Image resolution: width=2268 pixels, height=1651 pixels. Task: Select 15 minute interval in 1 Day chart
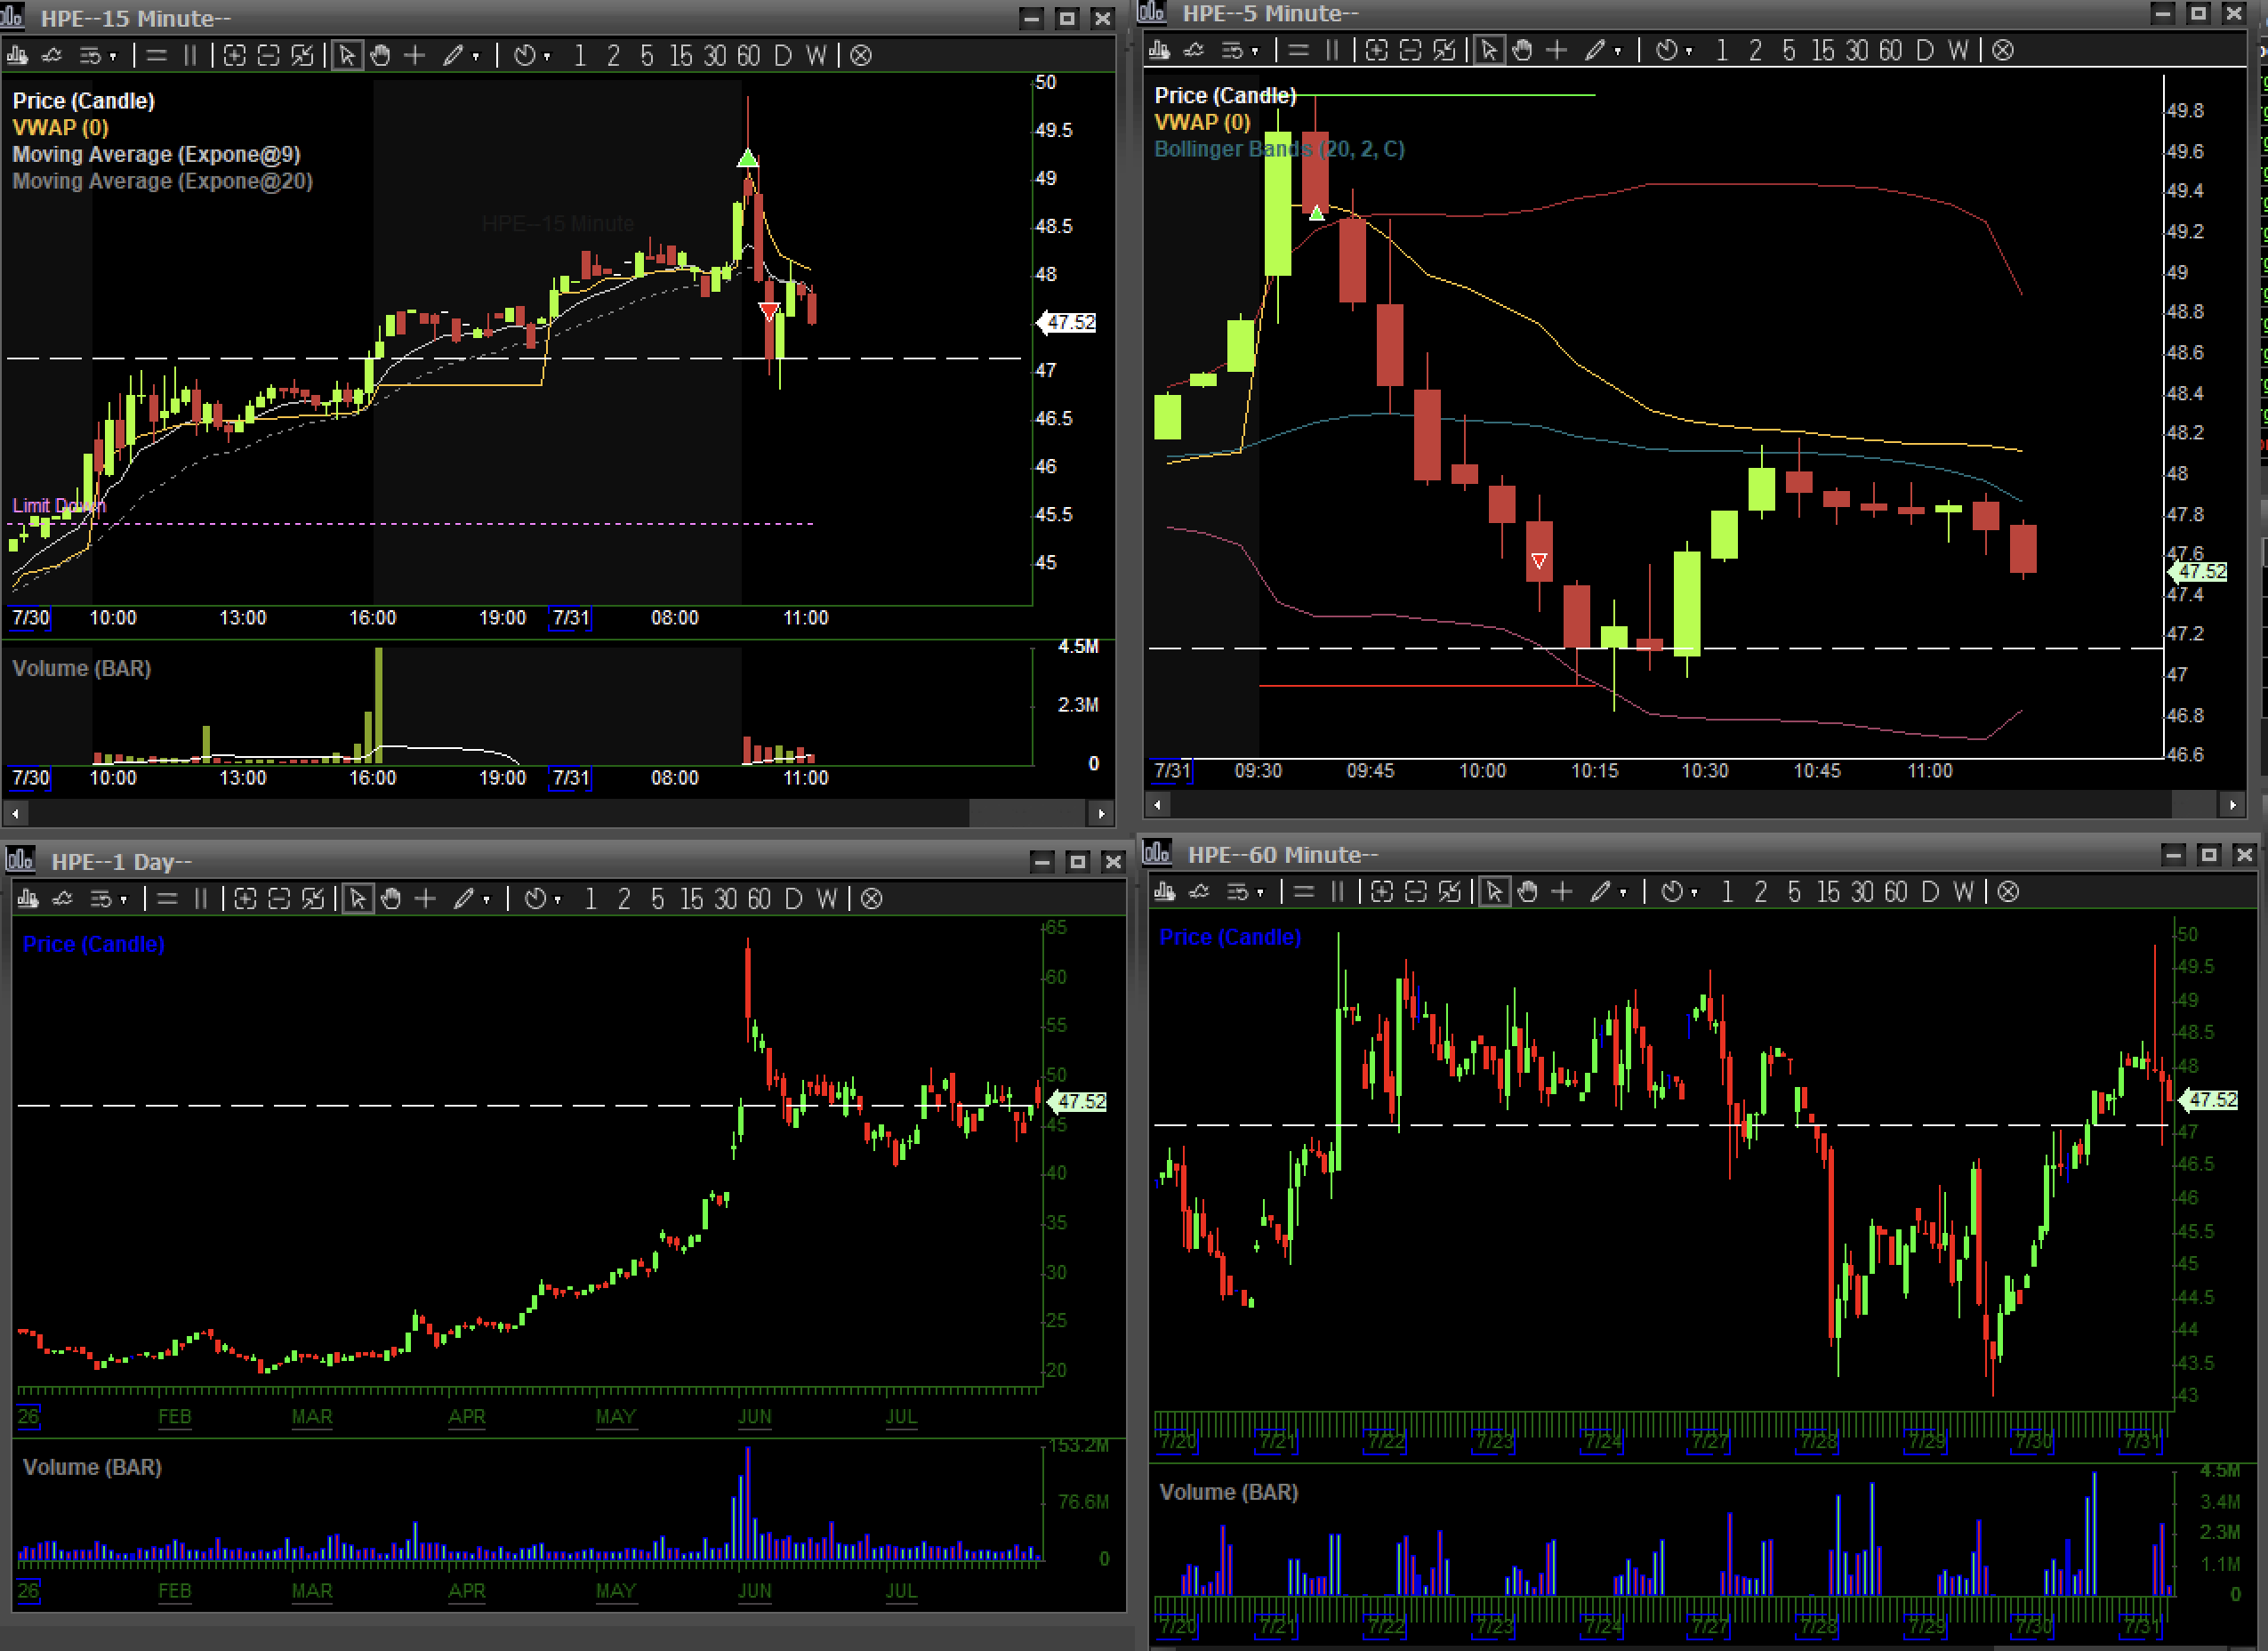[691, 899]
